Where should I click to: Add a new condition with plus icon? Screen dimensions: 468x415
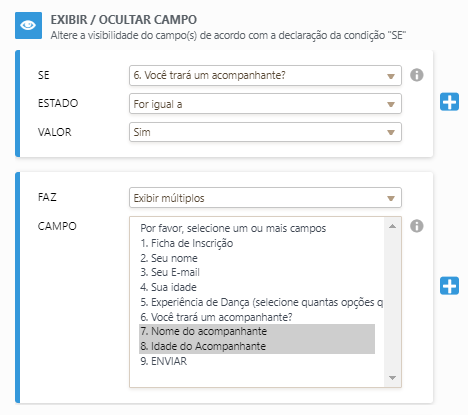(449, 102)
